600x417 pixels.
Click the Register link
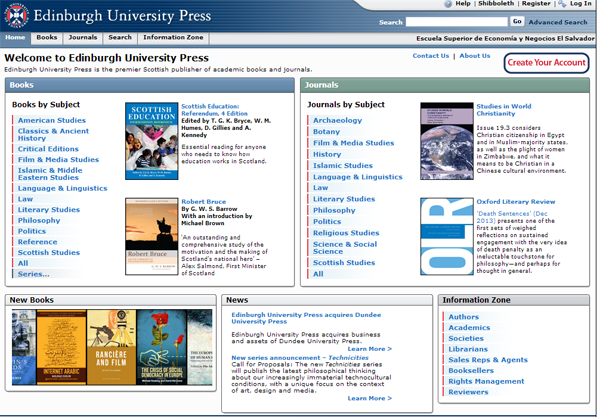[536, 3]
